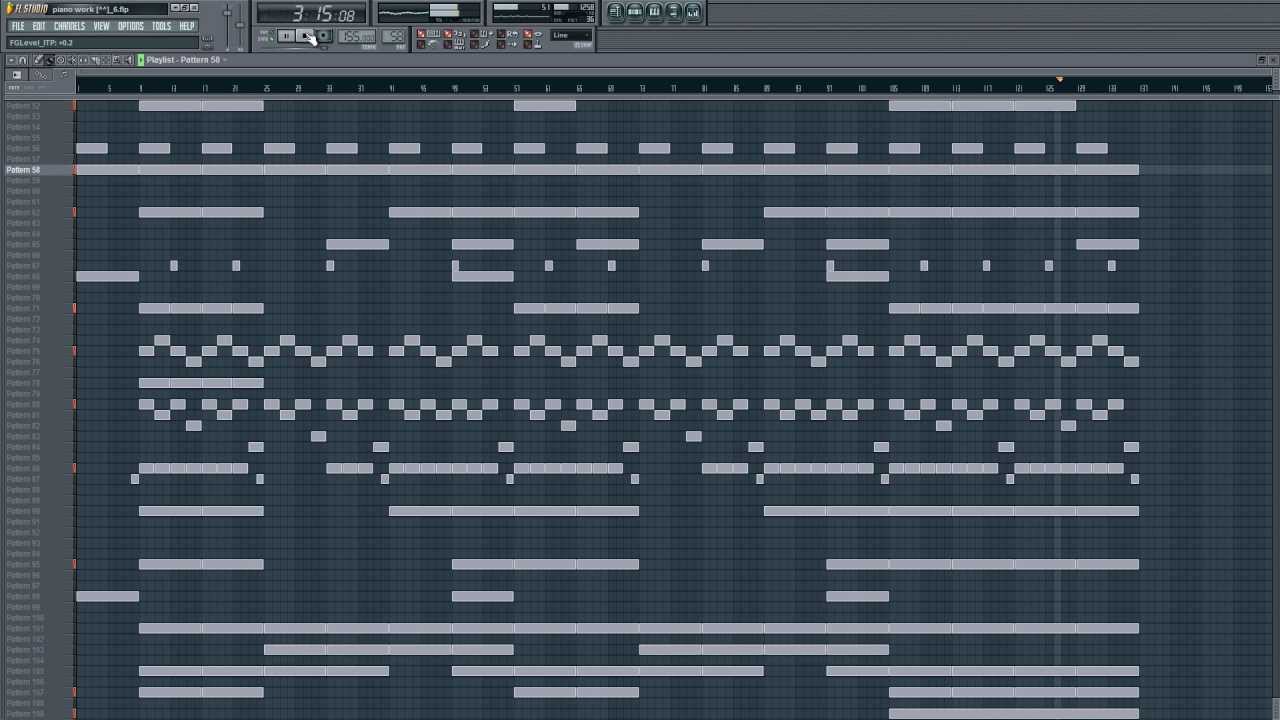This screenshot has height=720, width=1280.
Task: Toggle multilink controllers option
Action: pos(533,44)
